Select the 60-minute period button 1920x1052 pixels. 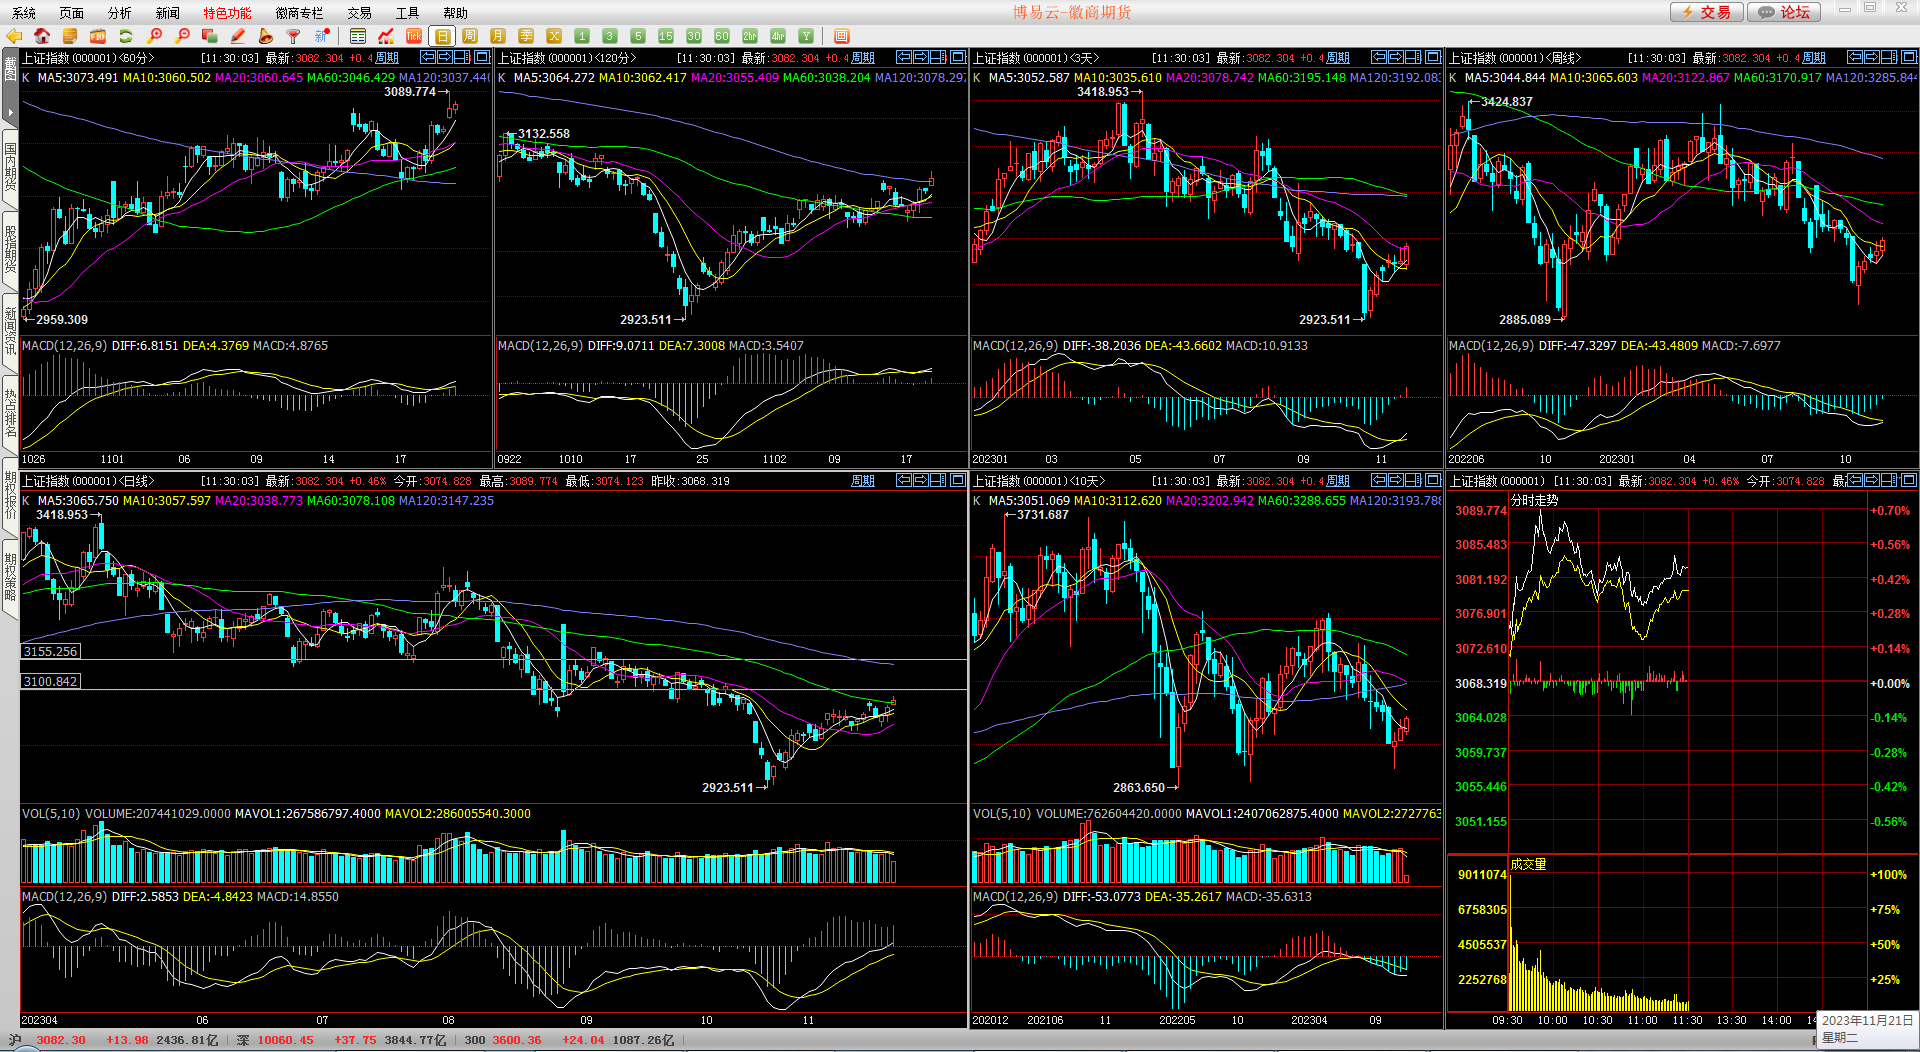coord(722,36)
